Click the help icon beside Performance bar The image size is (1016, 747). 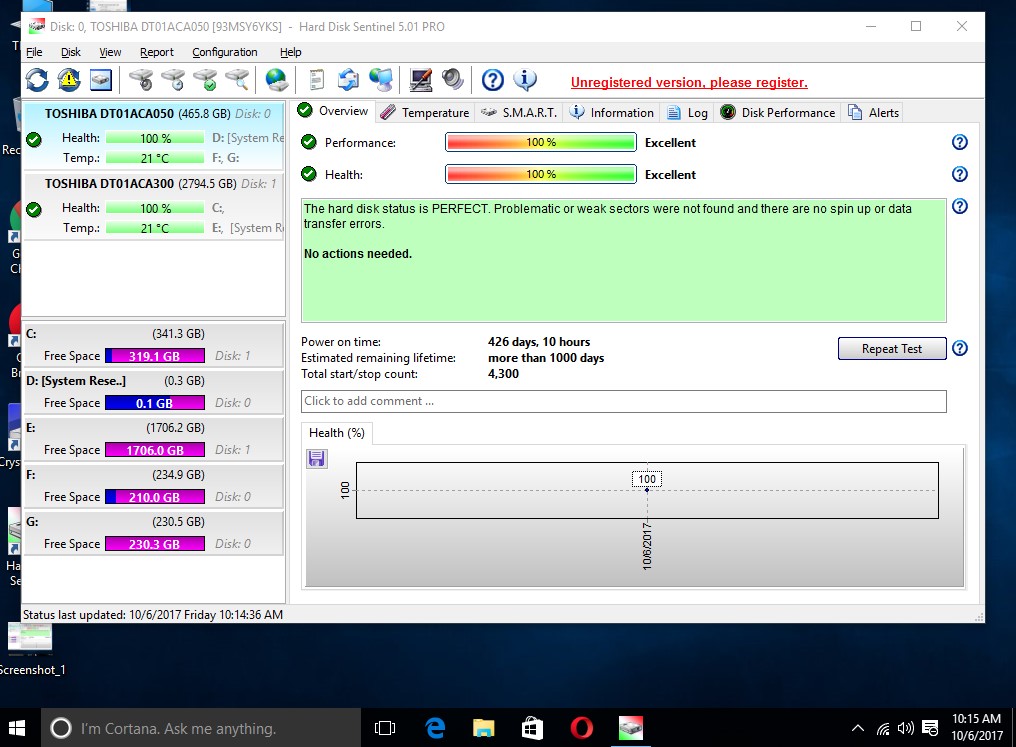click(x=960, y=142)
